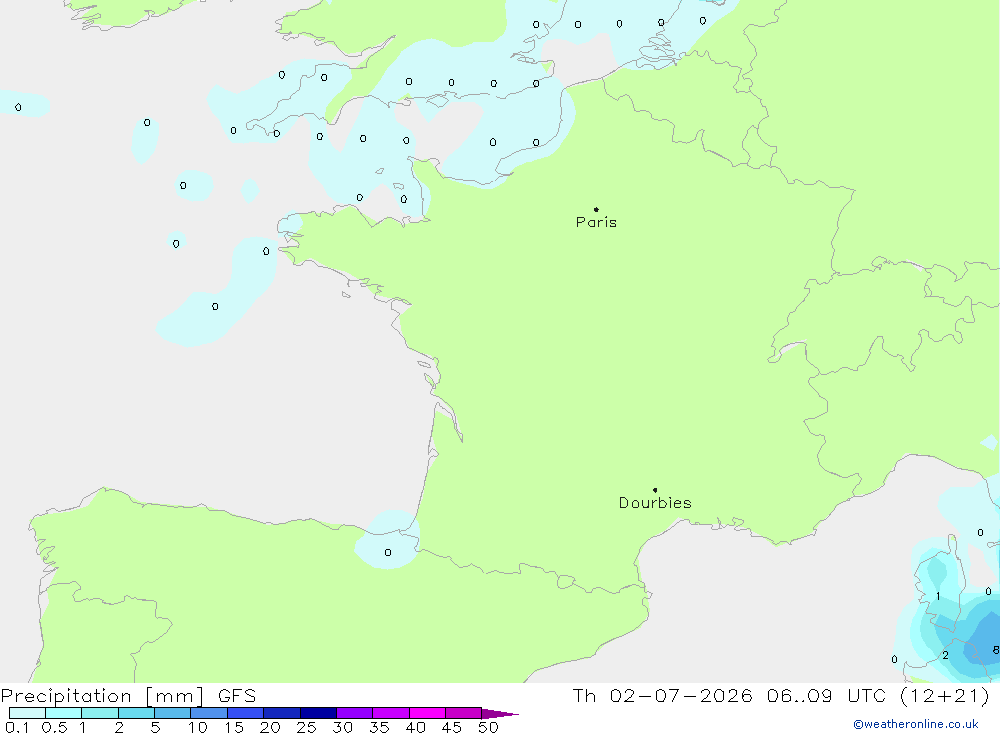Click the precipitation value '8' near Corsica
The height and width of the screenshot is (733, 1000).
(x=995, y=650)
